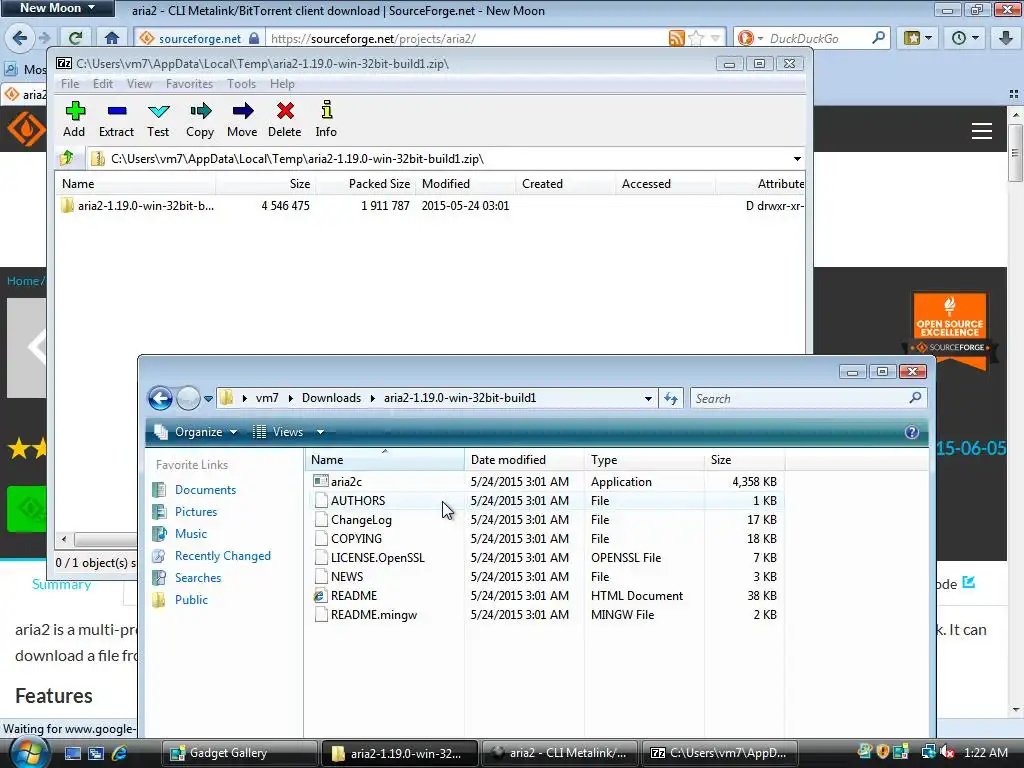Go back in New Moon browser

(19, 38)
